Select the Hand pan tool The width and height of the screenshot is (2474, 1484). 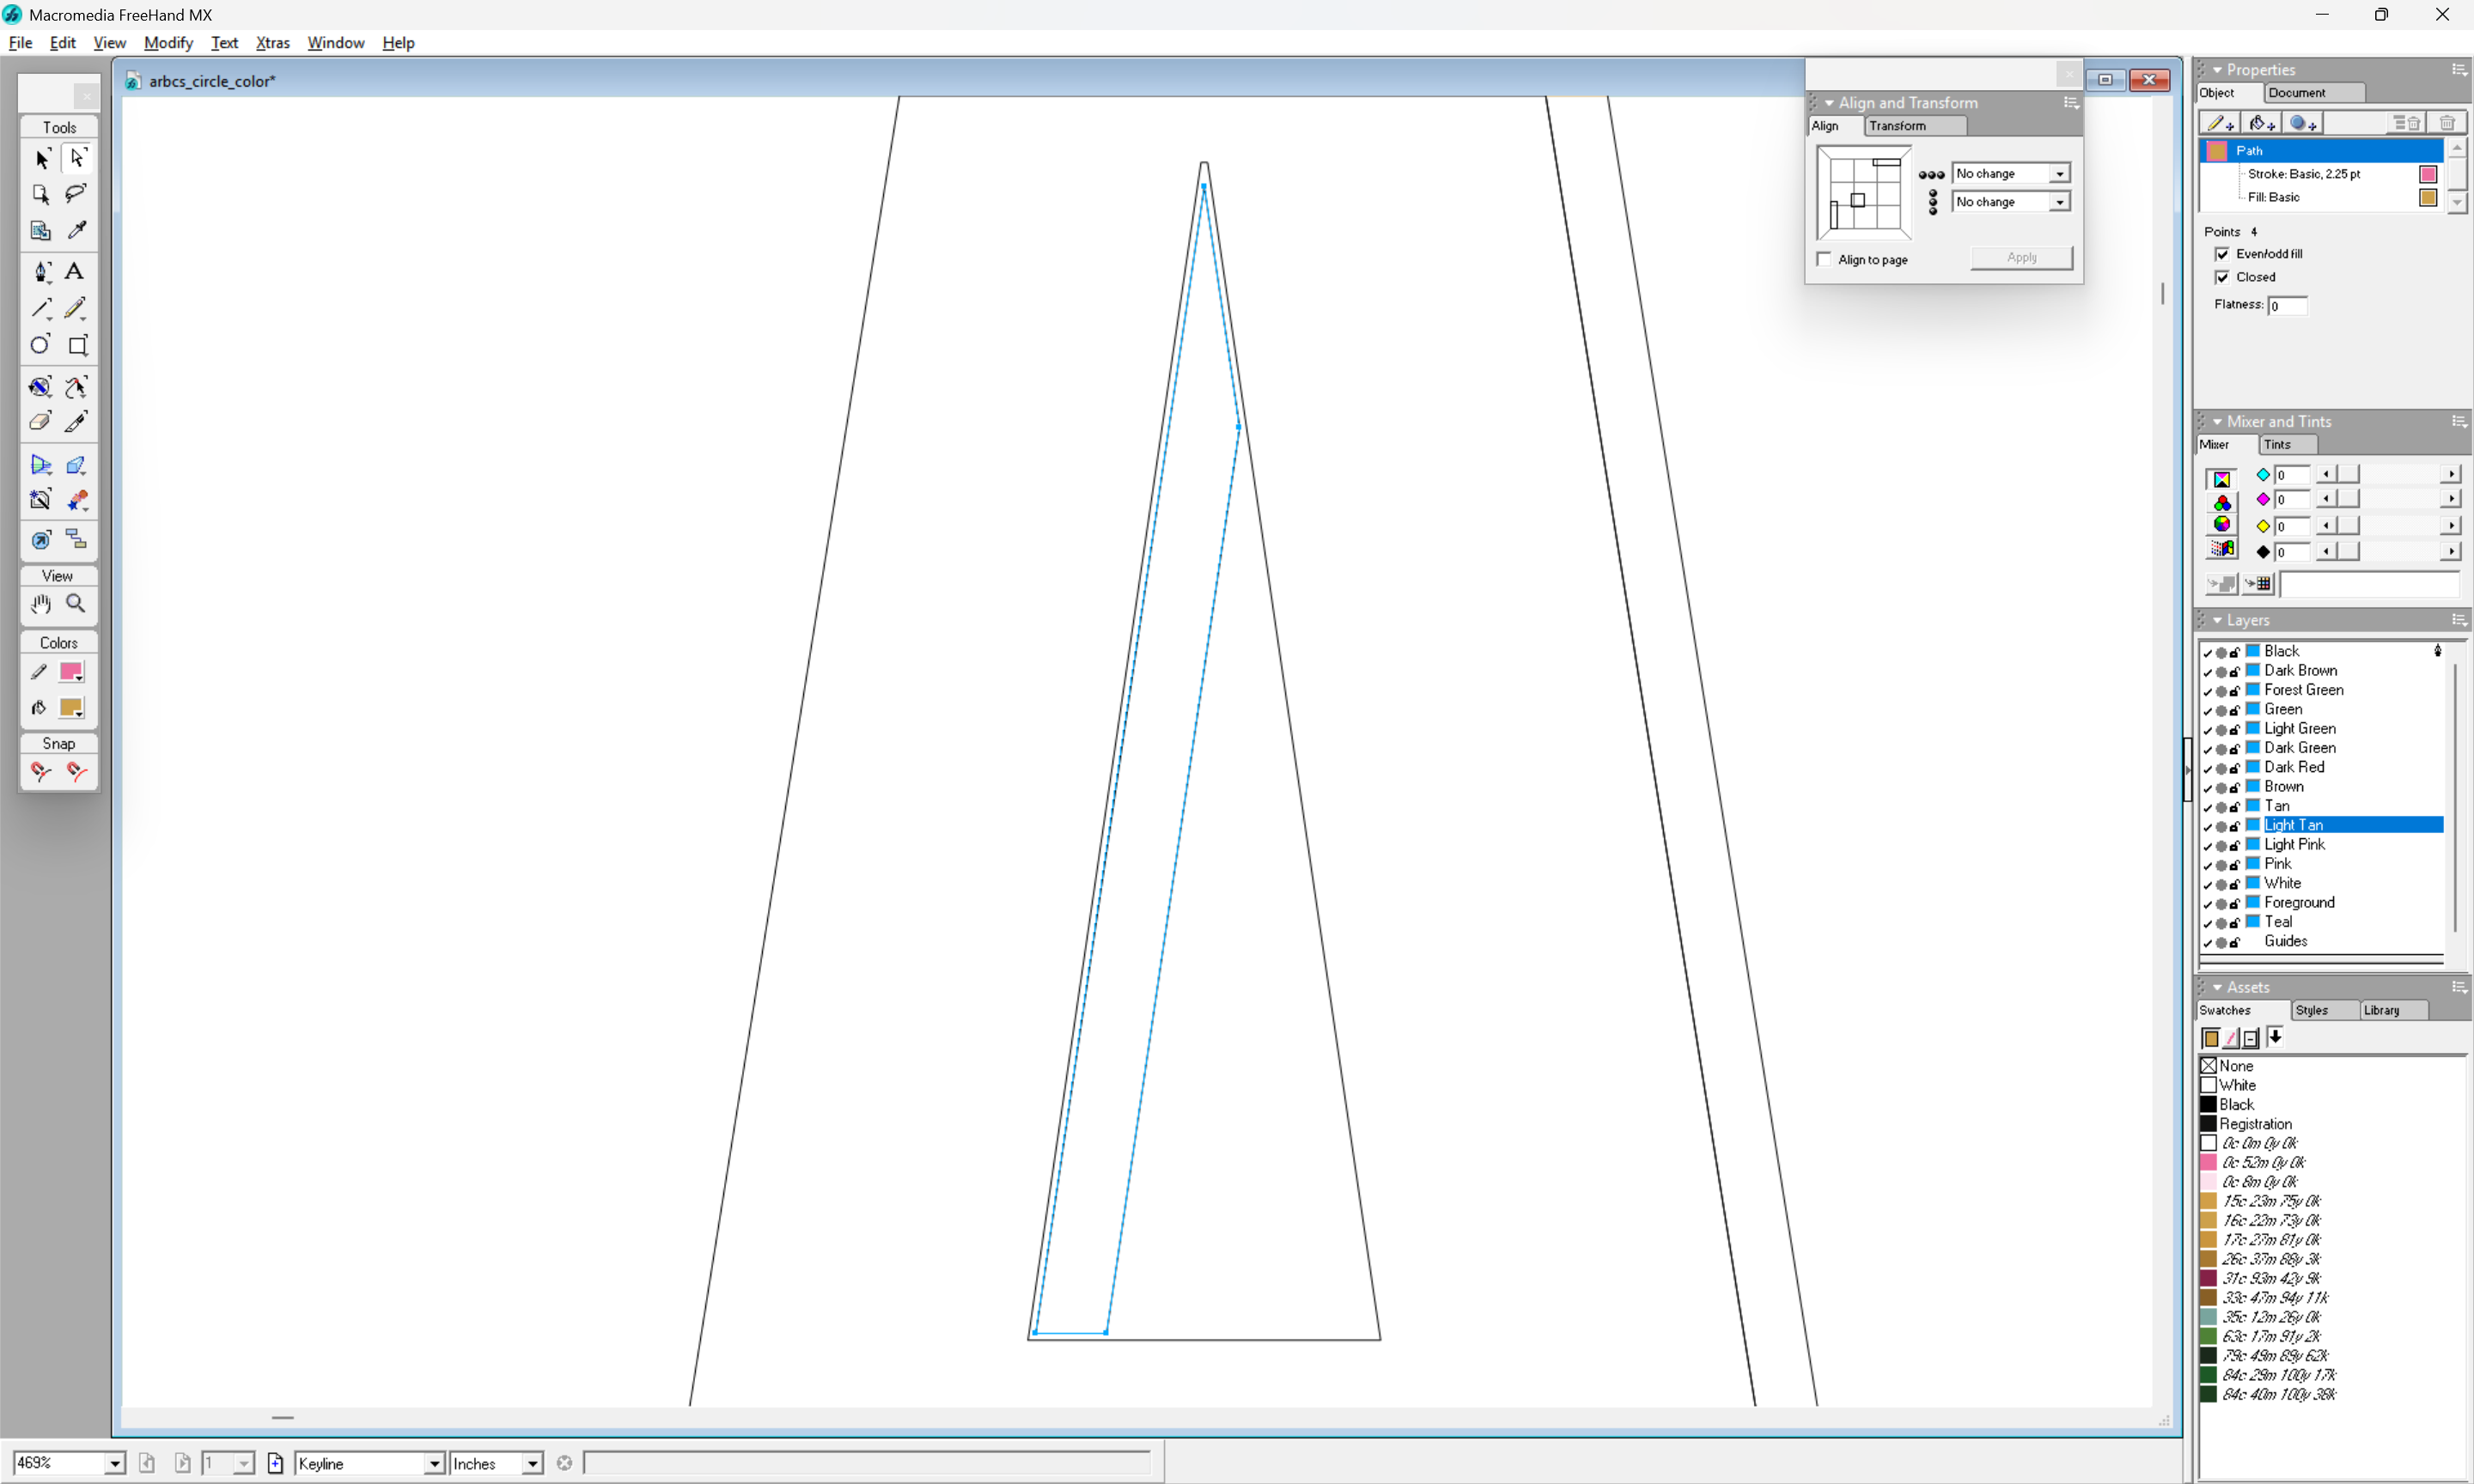click(40, 603)
